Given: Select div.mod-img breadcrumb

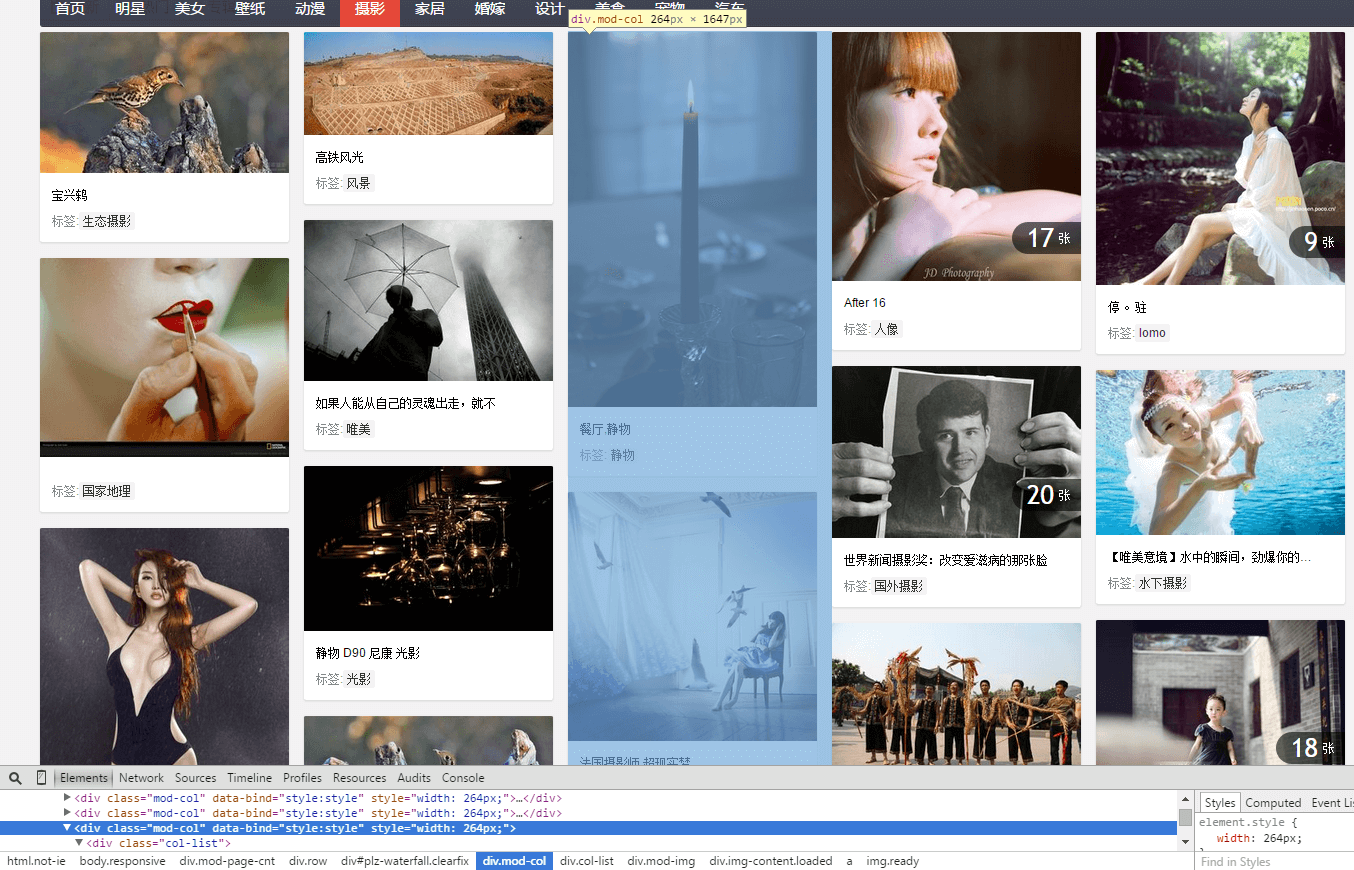Looking at the screenshot, I should [661, 861].
